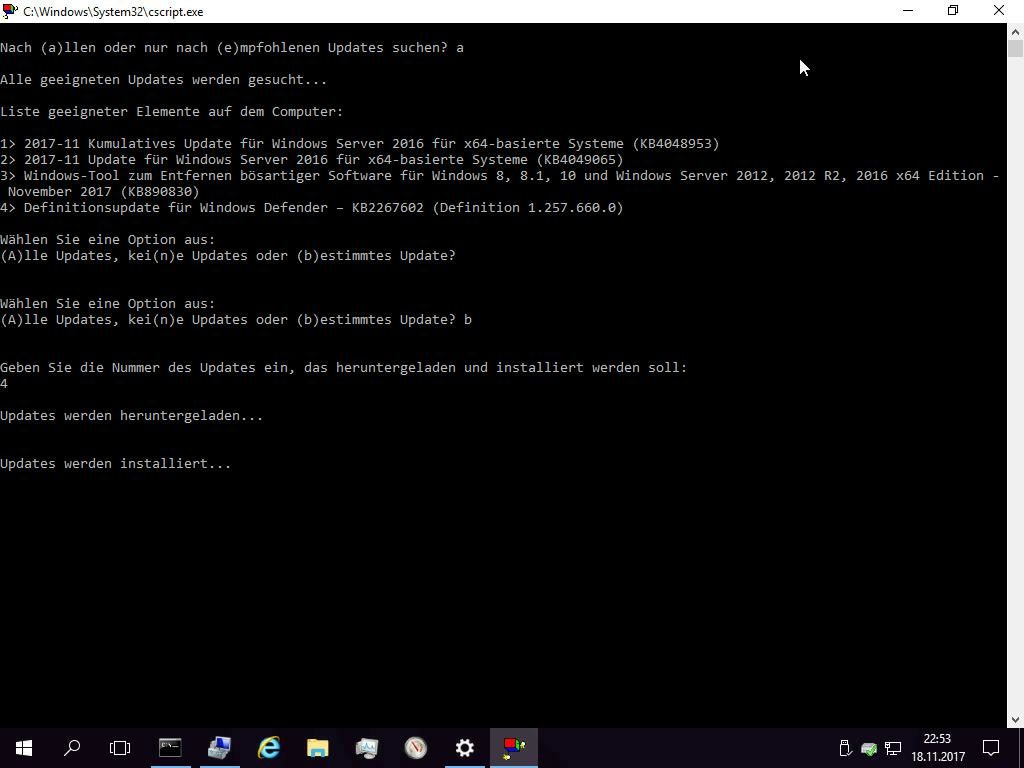
Task: Click the round compass-like taskbar icon
Action: click(416, 747)
